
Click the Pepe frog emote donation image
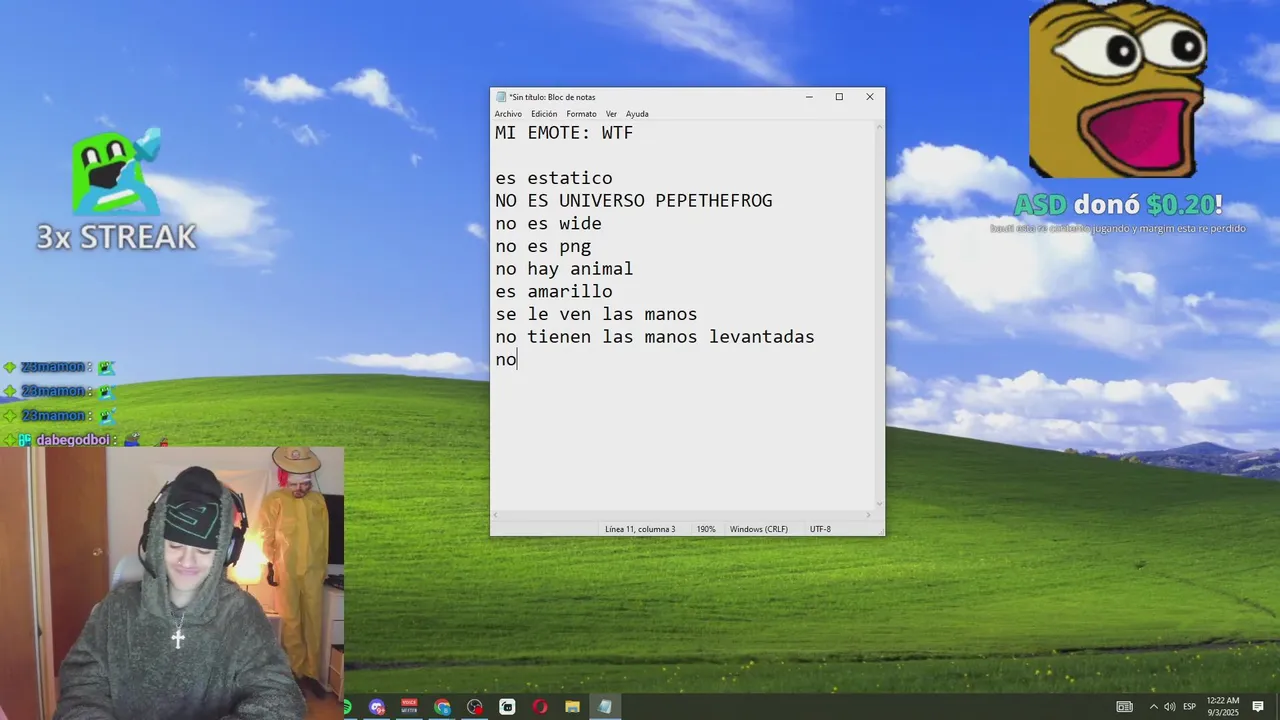click(1118, 90)
